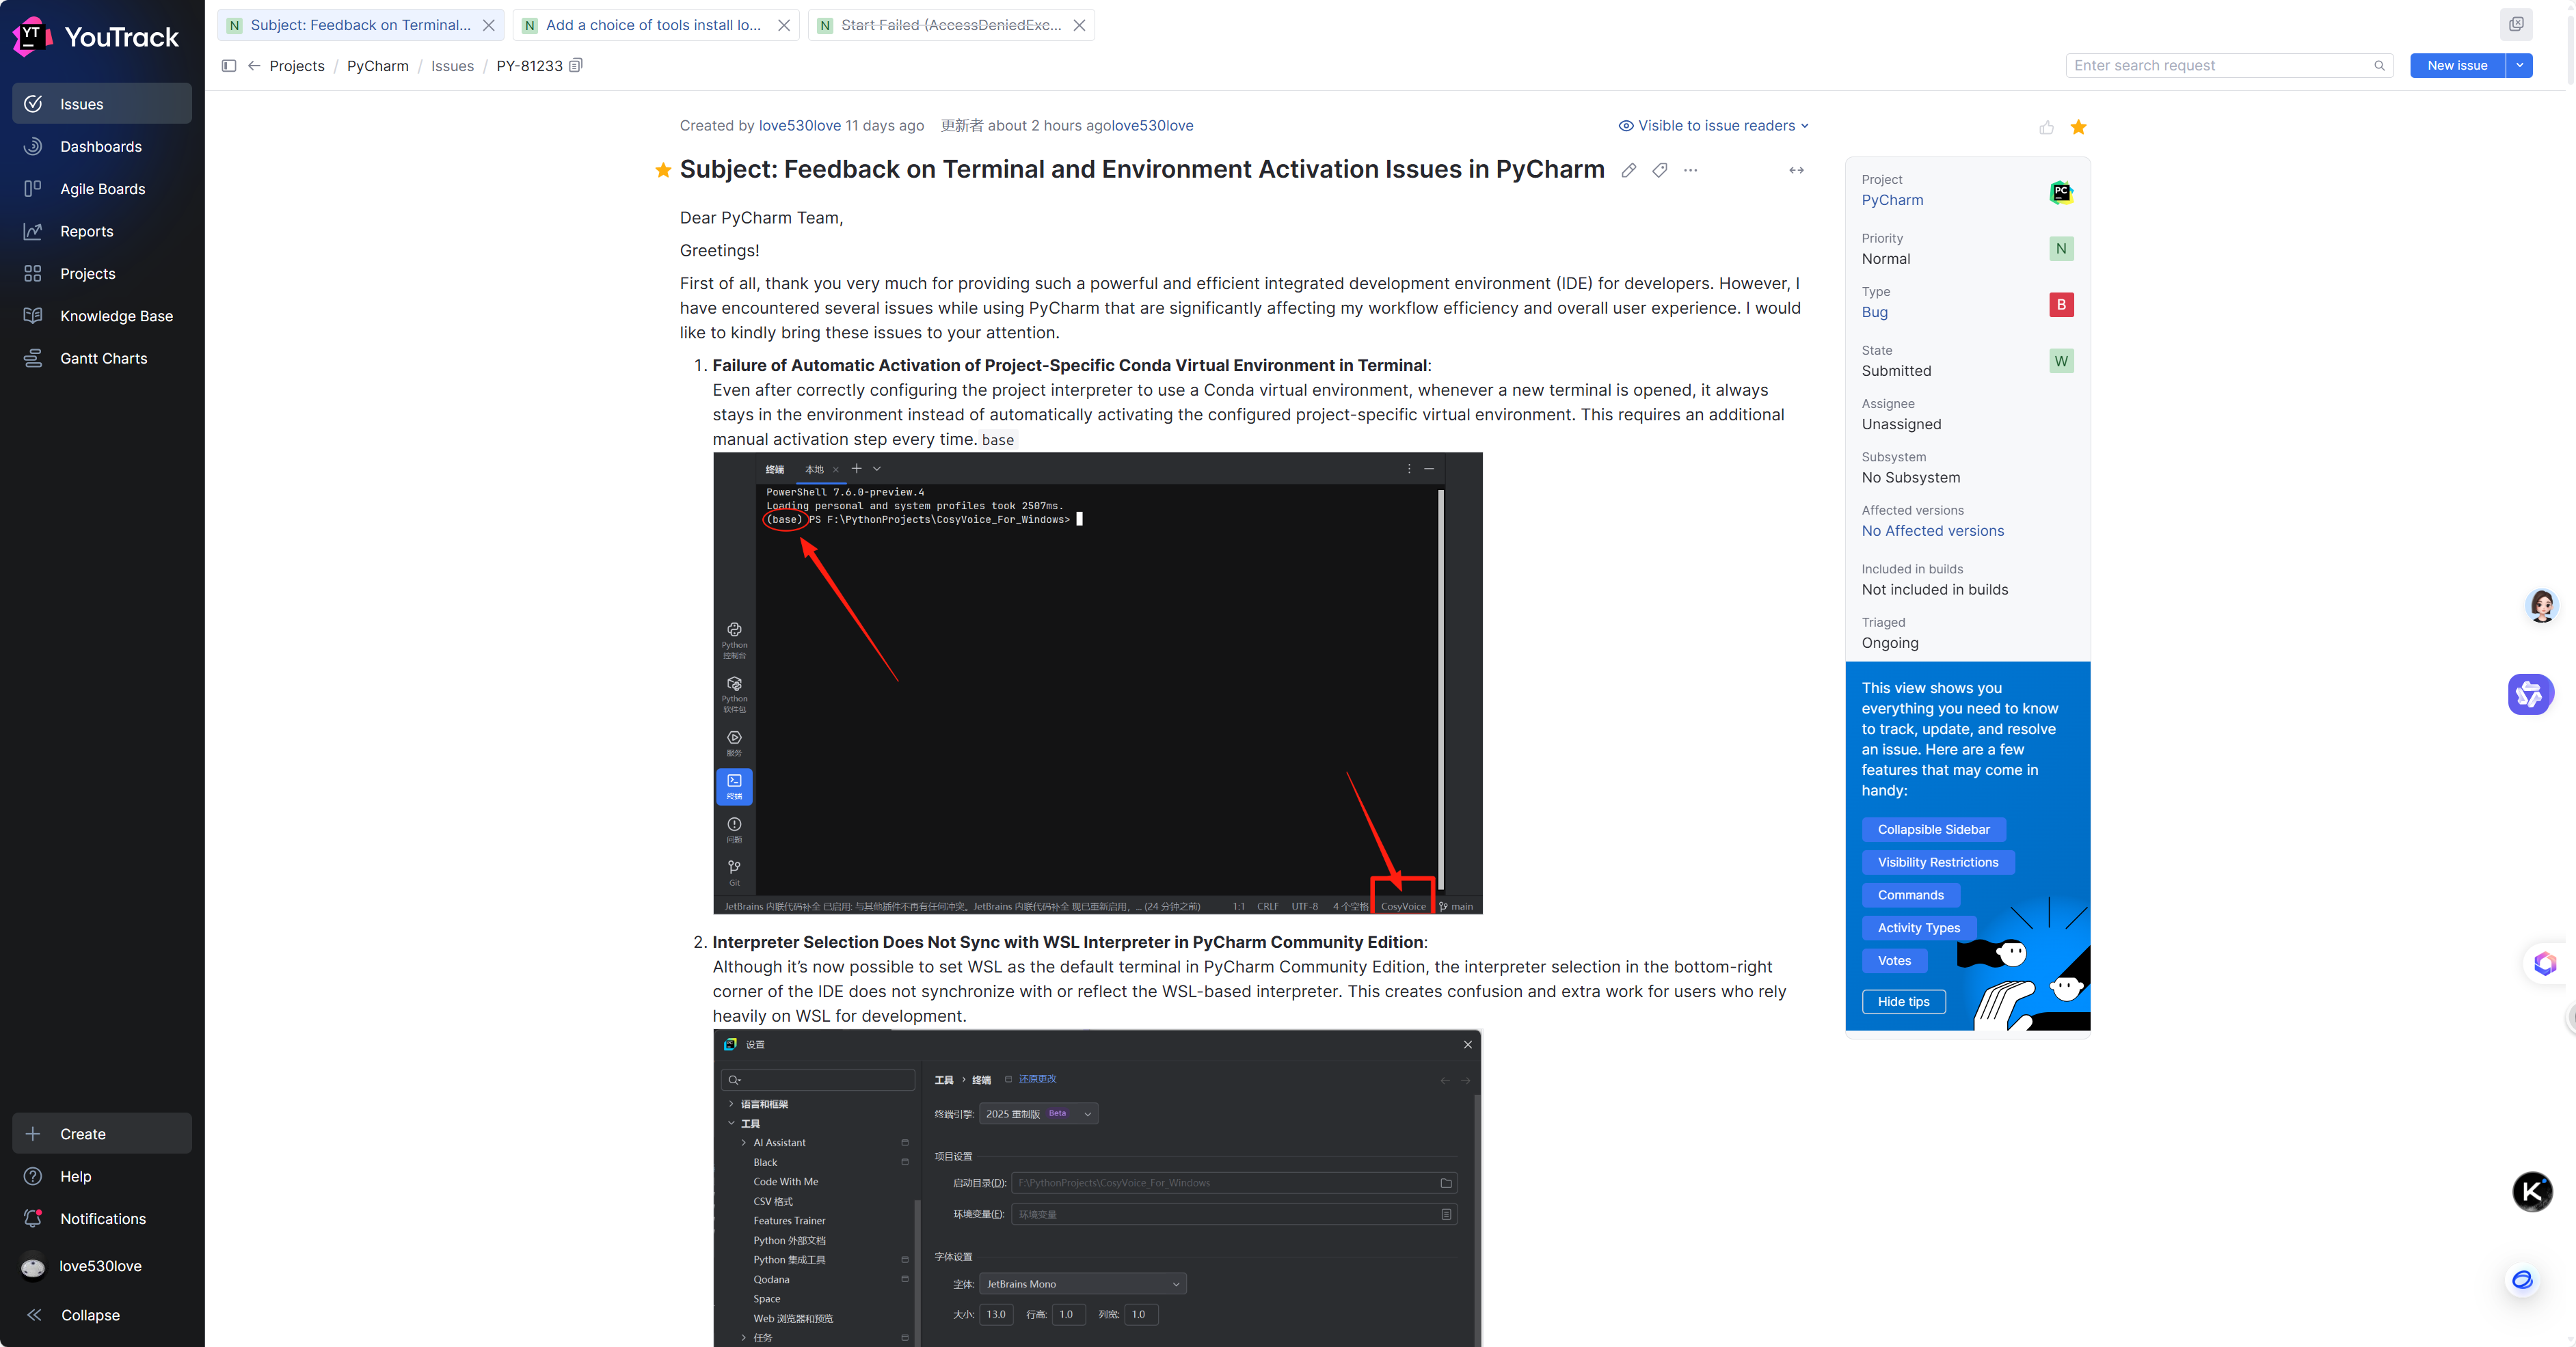Open Visible to issue readers dropdown
This screenshot has height=1347, width=2576.
[x=1713, y=126]
